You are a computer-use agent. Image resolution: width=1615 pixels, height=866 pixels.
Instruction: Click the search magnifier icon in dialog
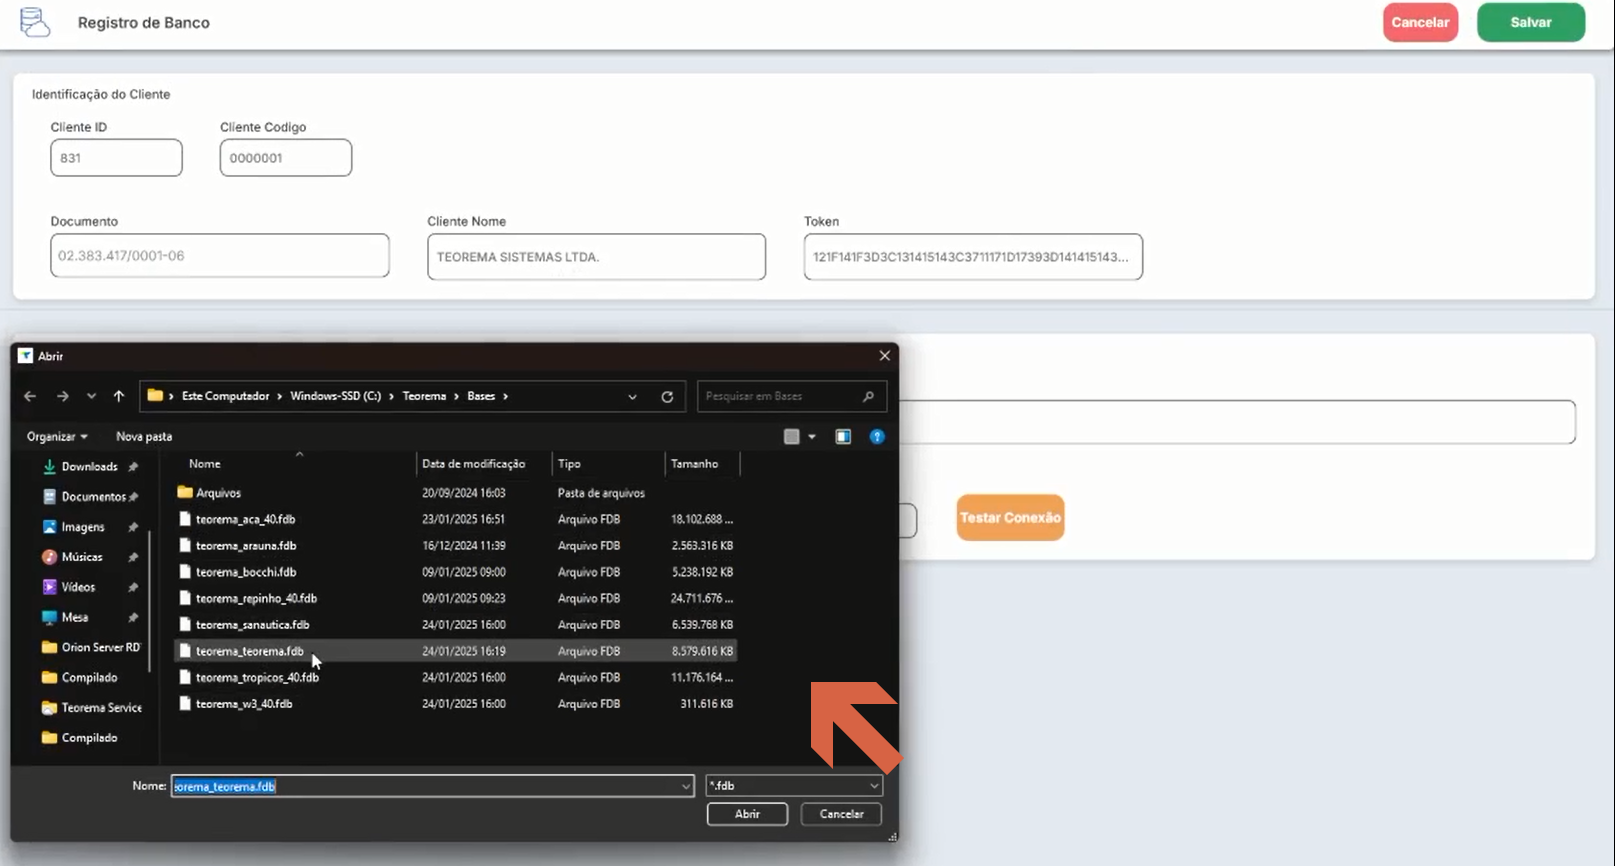[x=868, y=397]
